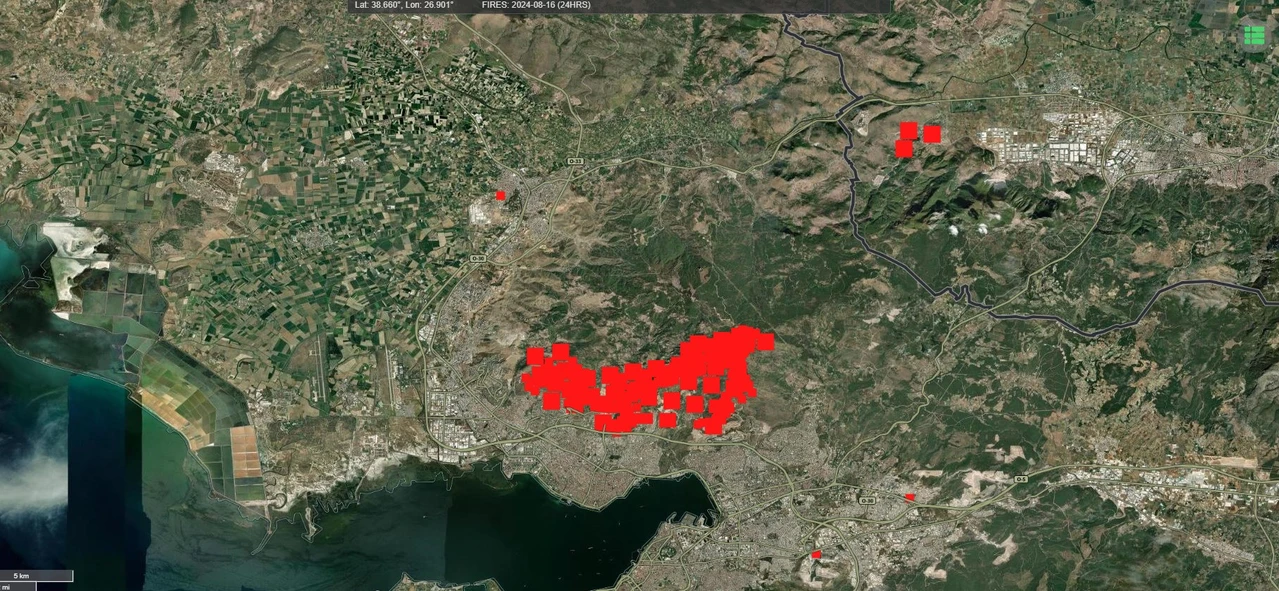Click the O-32 road shield label
Screen dimensions: 1279x591
coord(575,160)
